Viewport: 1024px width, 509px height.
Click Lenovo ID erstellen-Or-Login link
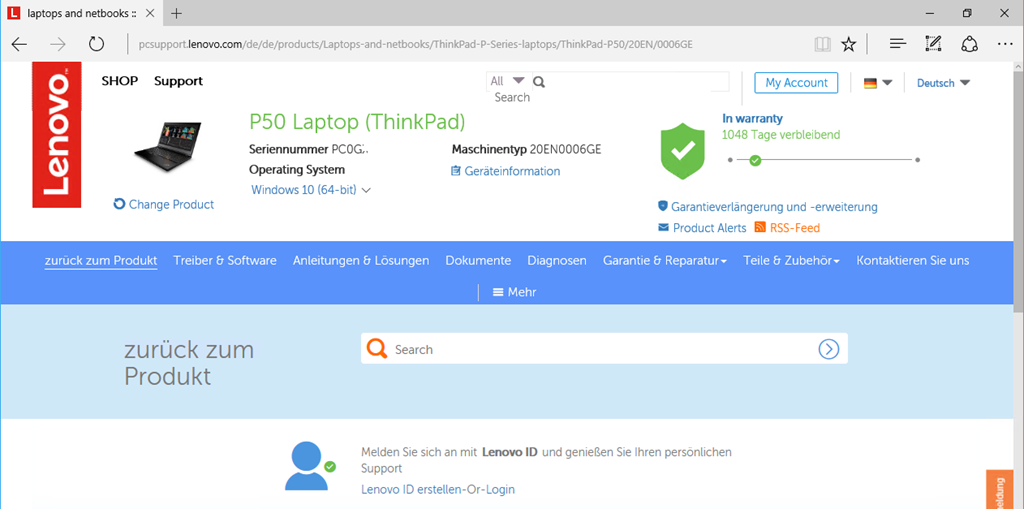[x=437, y=489]
